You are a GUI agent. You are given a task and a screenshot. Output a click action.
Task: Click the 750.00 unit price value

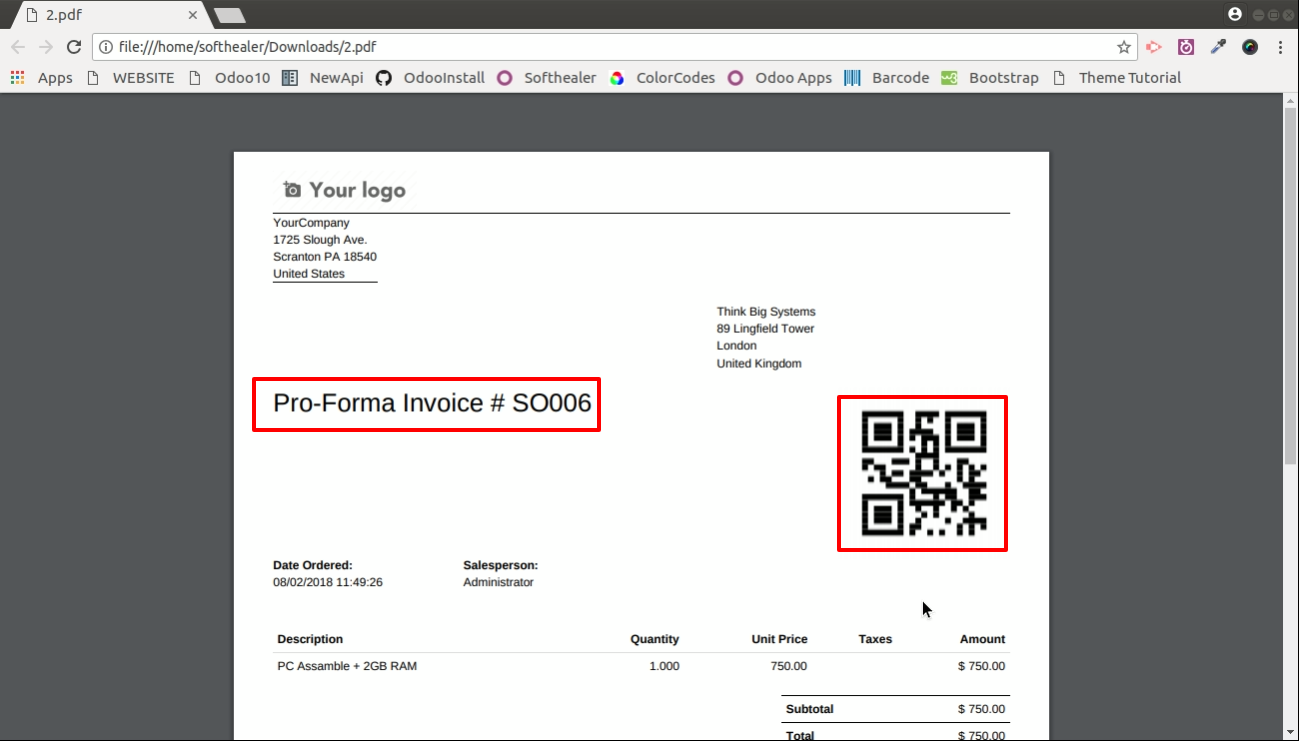[x=789, y=666]
